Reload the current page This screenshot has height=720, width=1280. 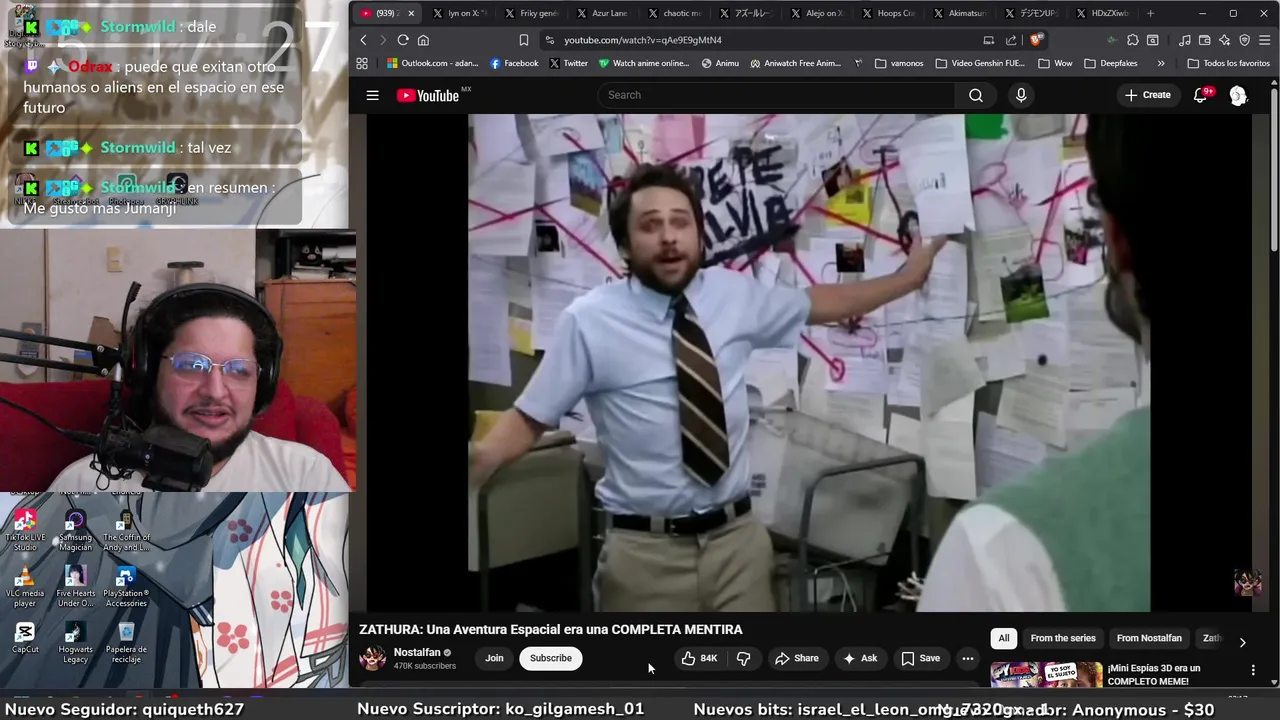(x=403, y=40)
